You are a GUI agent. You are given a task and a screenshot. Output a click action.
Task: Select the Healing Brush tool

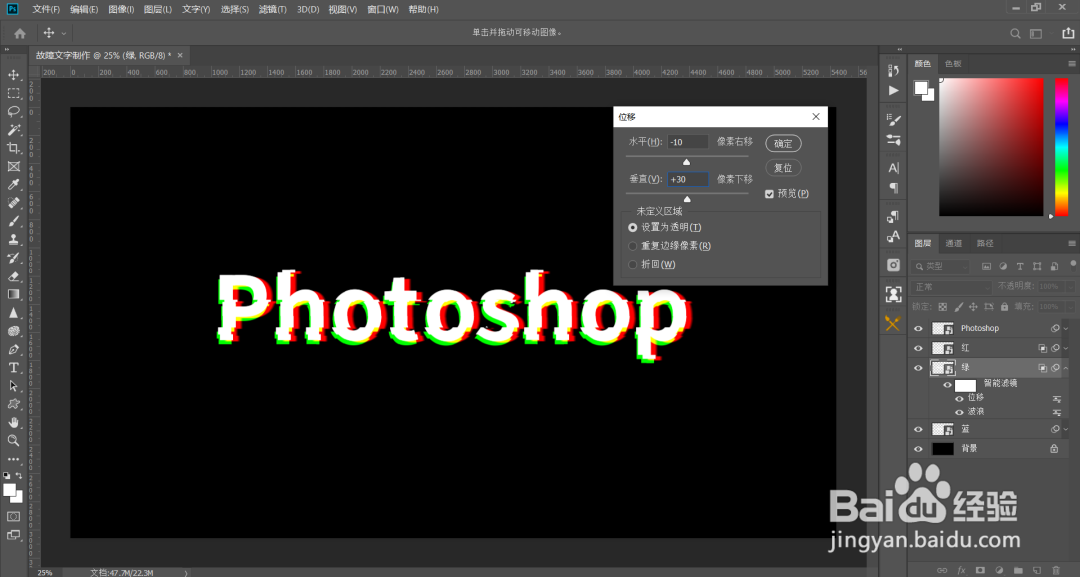point(14,203)
